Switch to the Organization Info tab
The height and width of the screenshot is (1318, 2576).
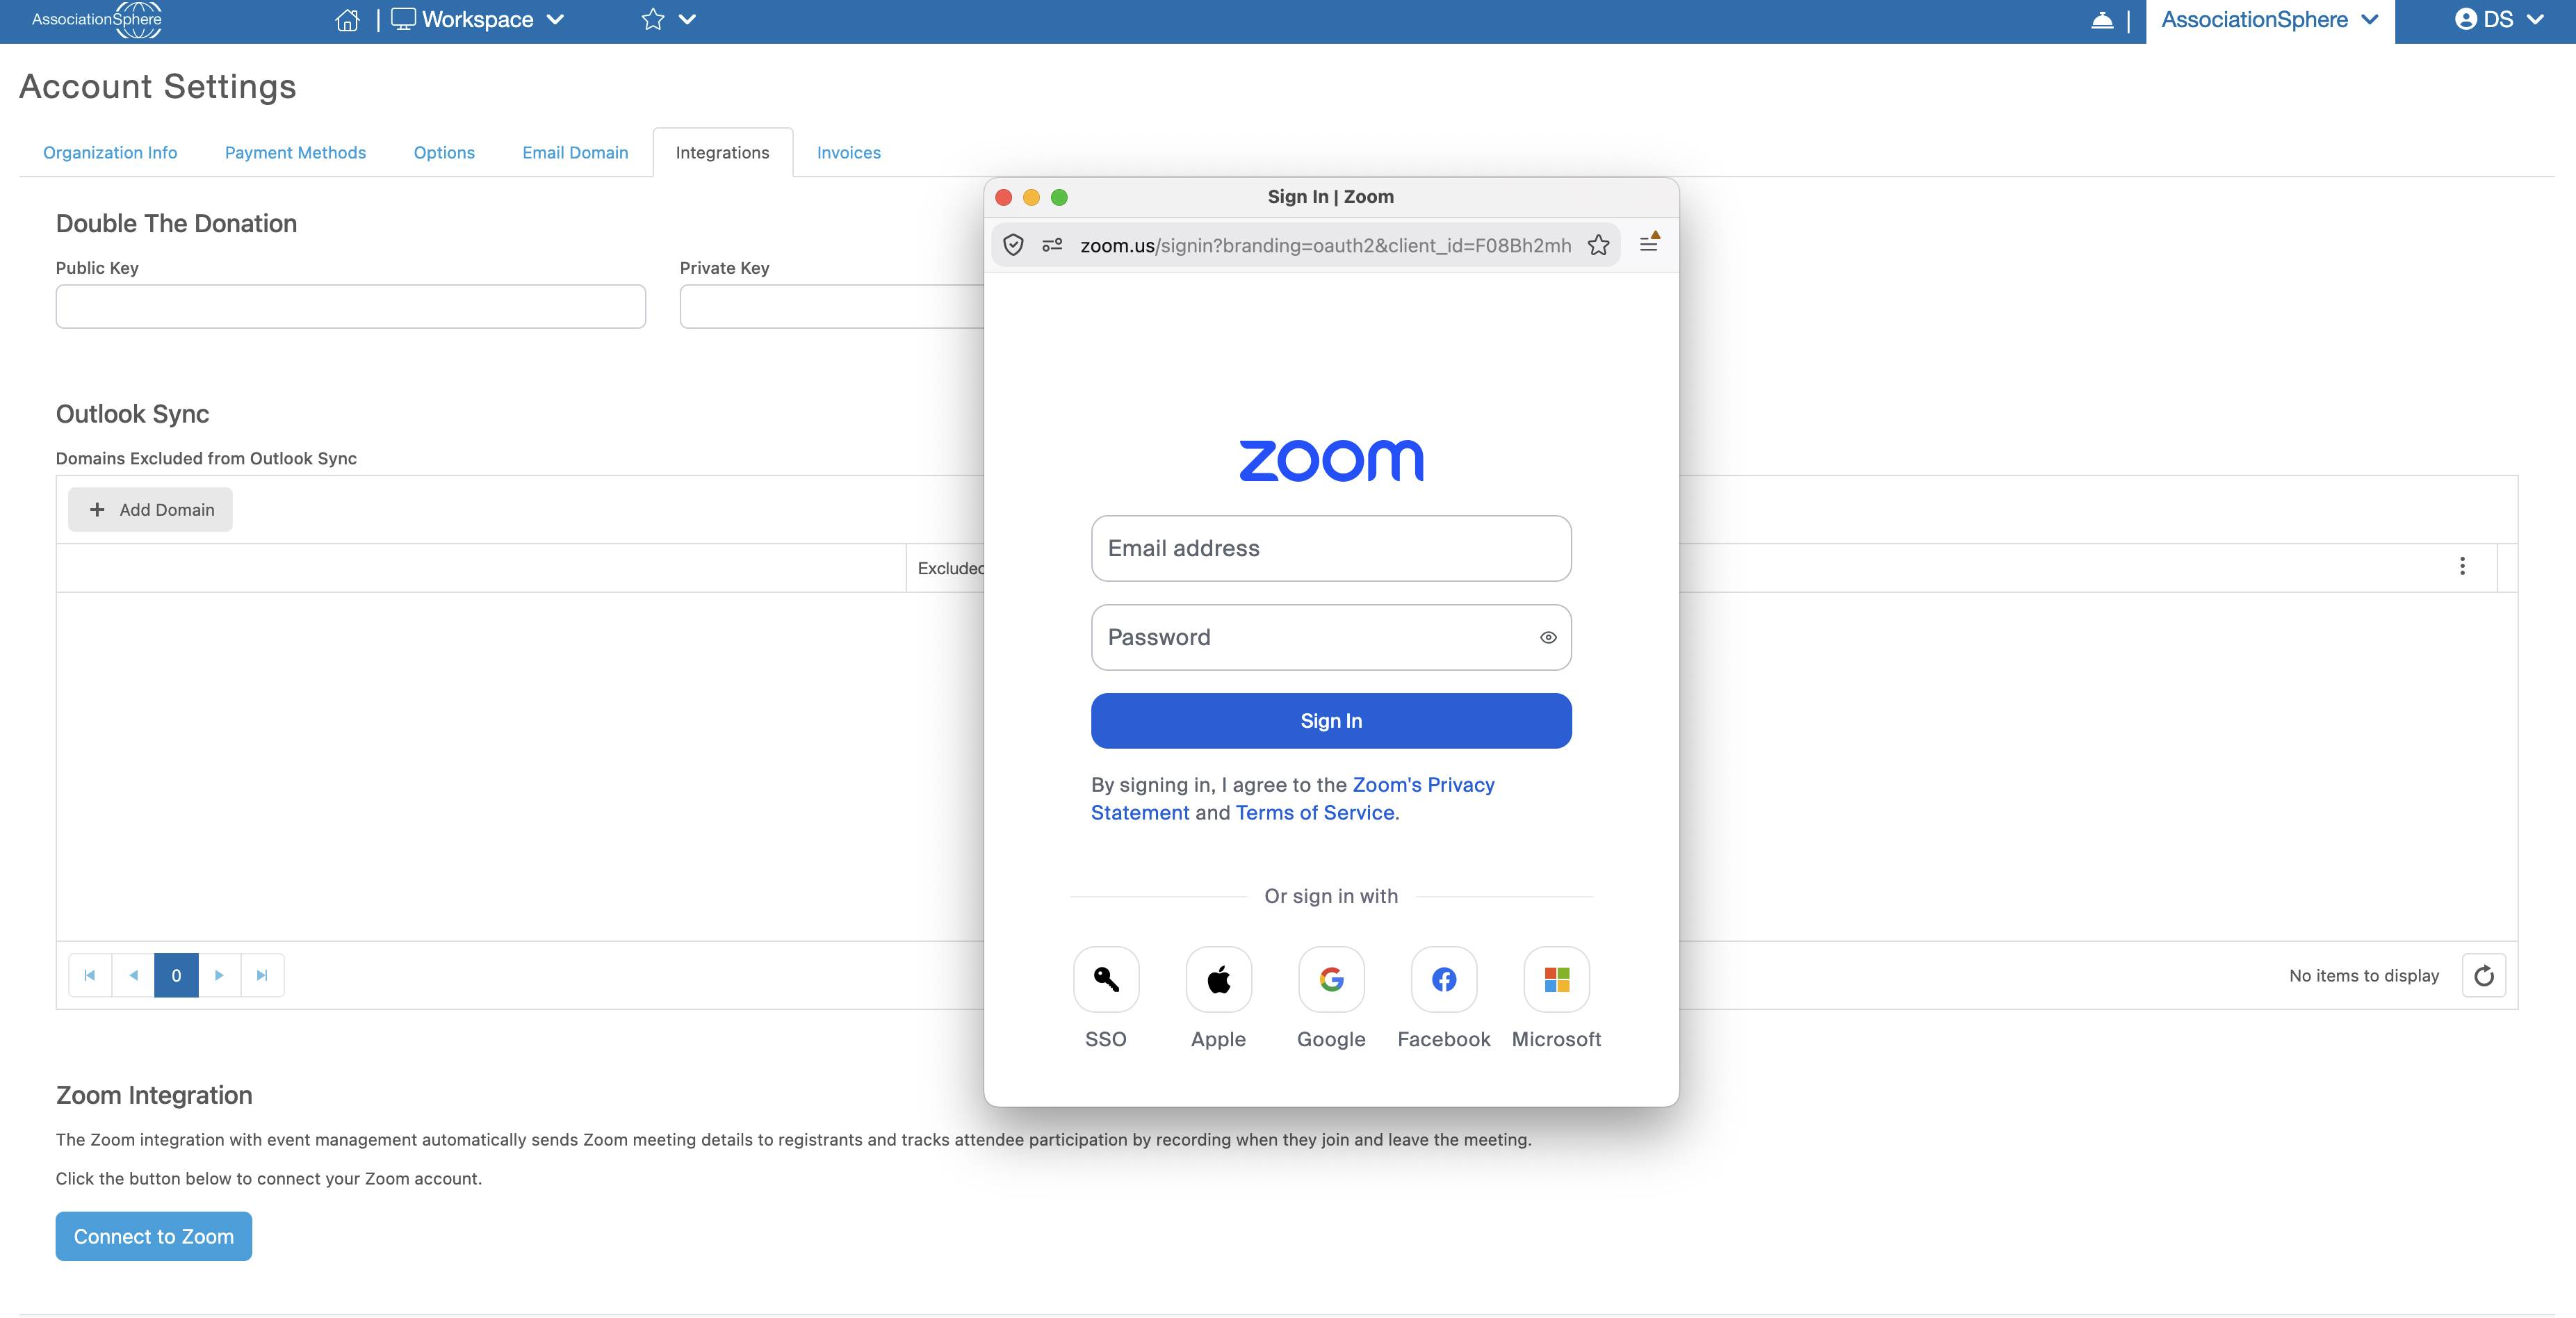pos(110,152)
